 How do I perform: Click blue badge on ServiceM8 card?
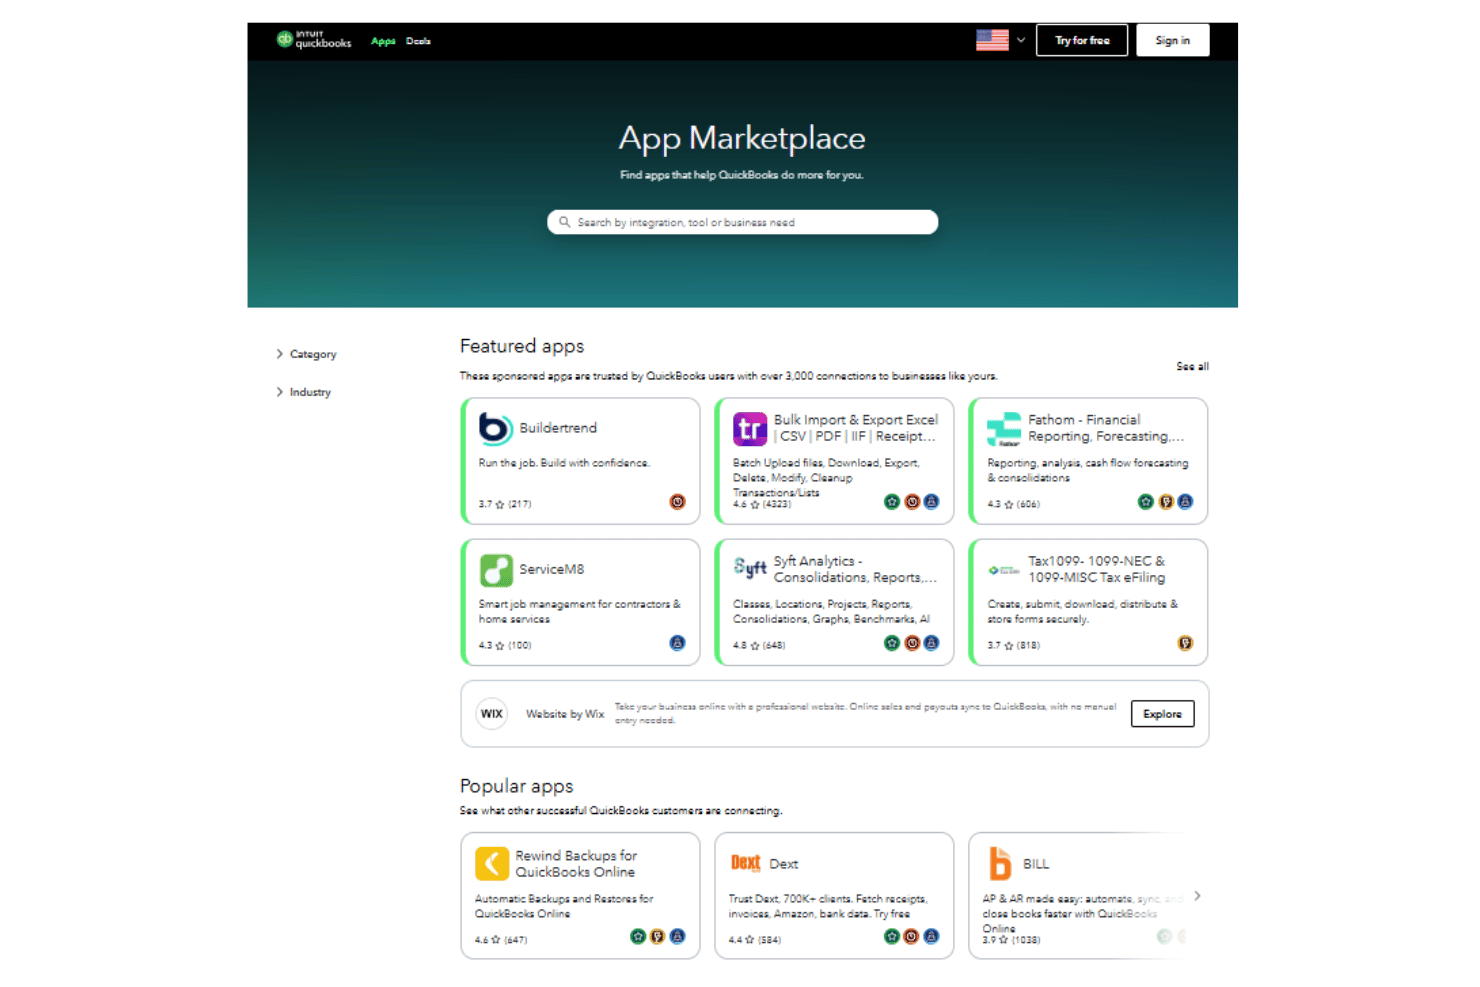click(x=677, y=643)
